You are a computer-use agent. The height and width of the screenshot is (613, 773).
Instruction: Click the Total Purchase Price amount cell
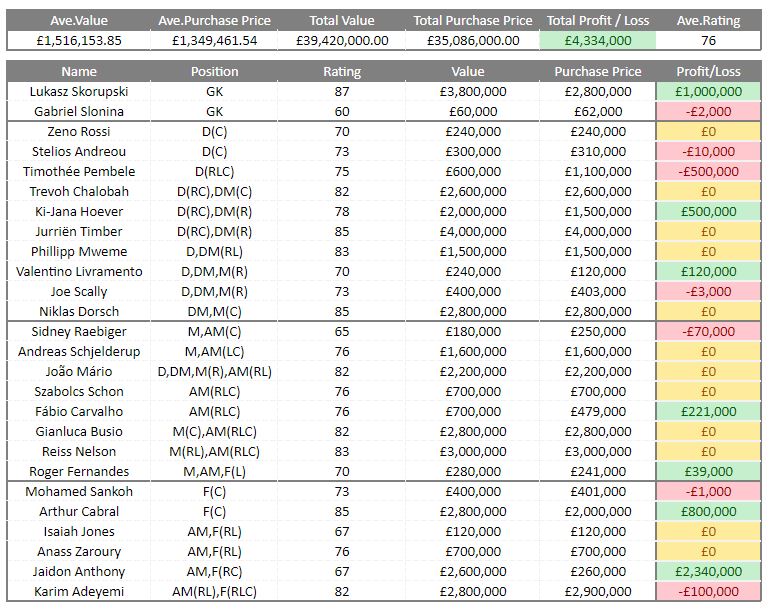(x=474, y=40)
